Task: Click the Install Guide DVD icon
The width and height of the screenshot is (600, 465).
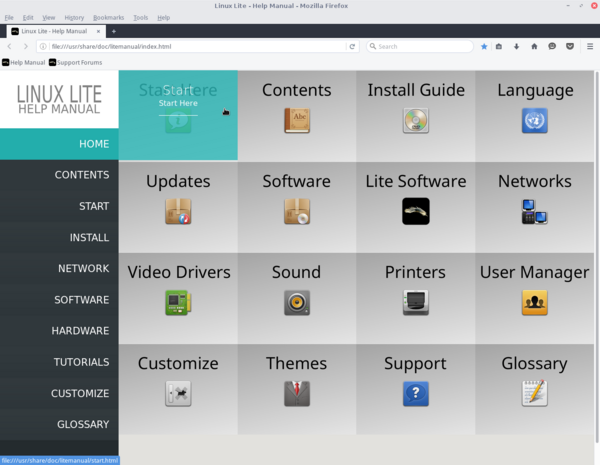Action: (416, 121)
